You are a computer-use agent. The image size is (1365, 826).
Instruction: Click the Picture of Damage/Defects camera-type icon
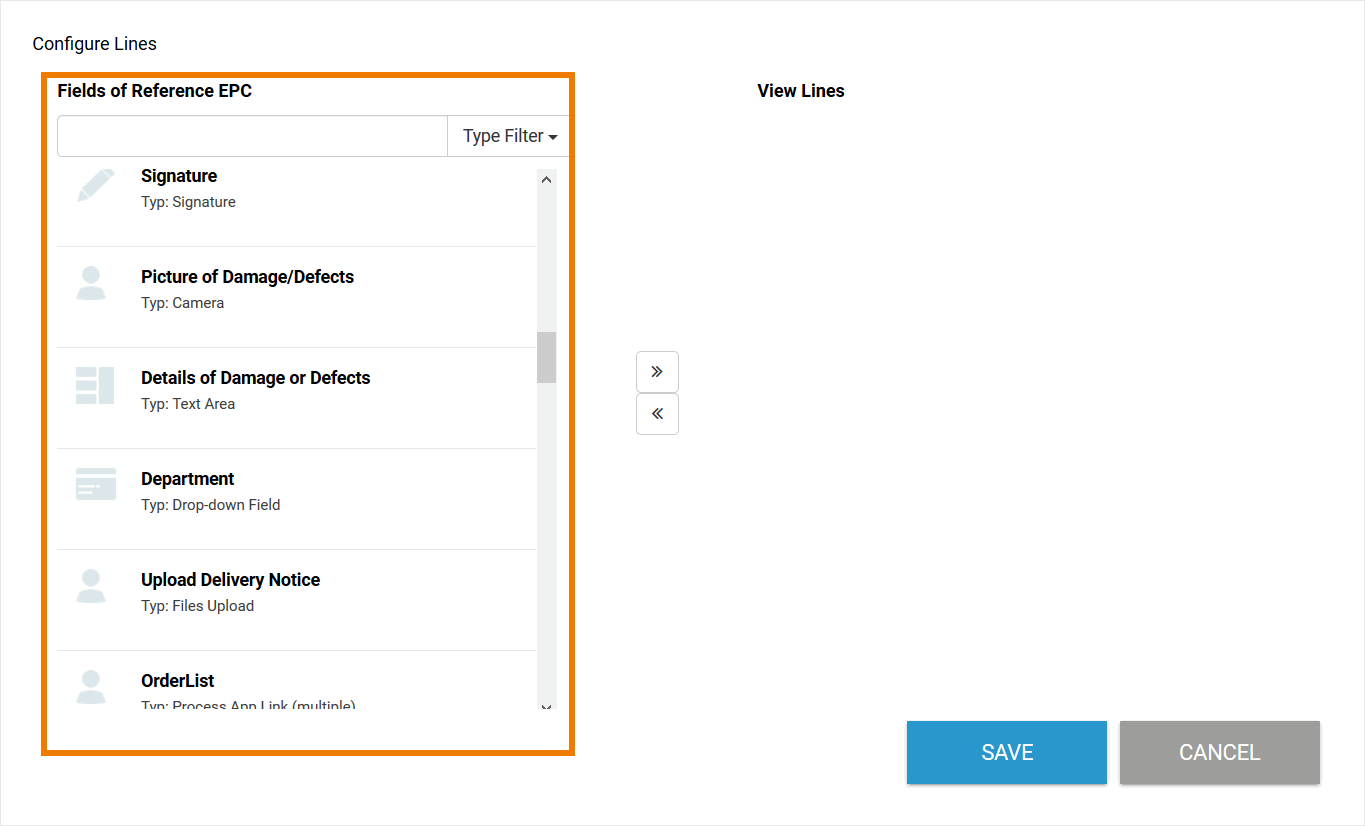pyautogui.click(x=91, y=283)
